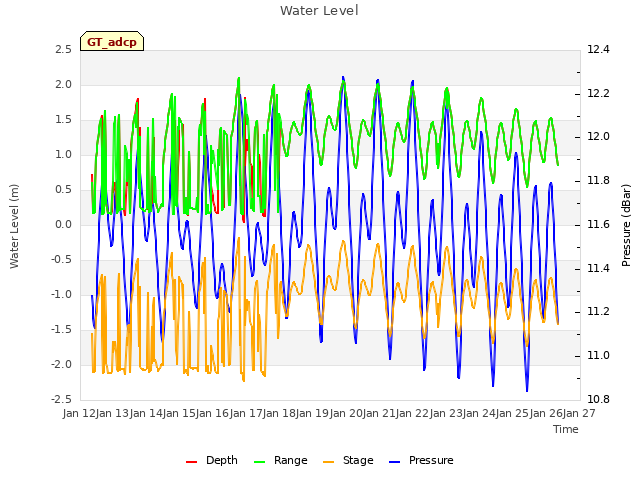
Task: Click the red Depth legend color marker
Action: (191, 462)
